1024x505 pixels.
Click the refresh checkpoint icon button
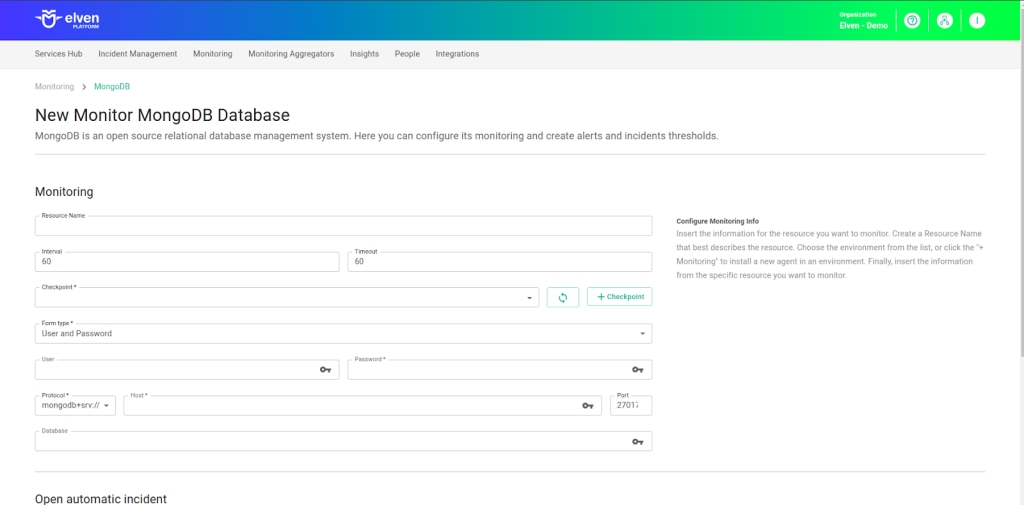tap(563, 297)
